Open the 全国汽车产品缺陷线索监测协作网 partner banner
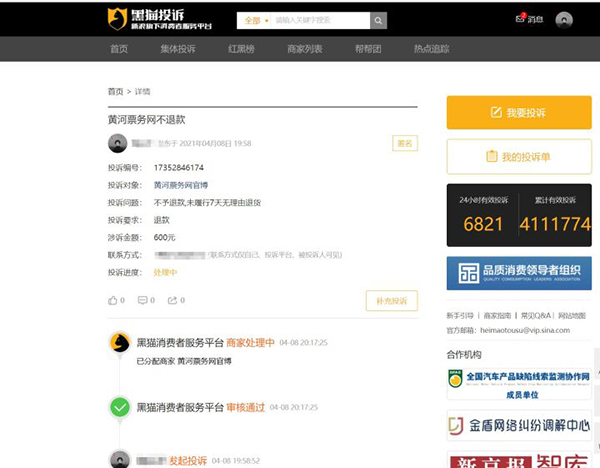 pos(519,384)
